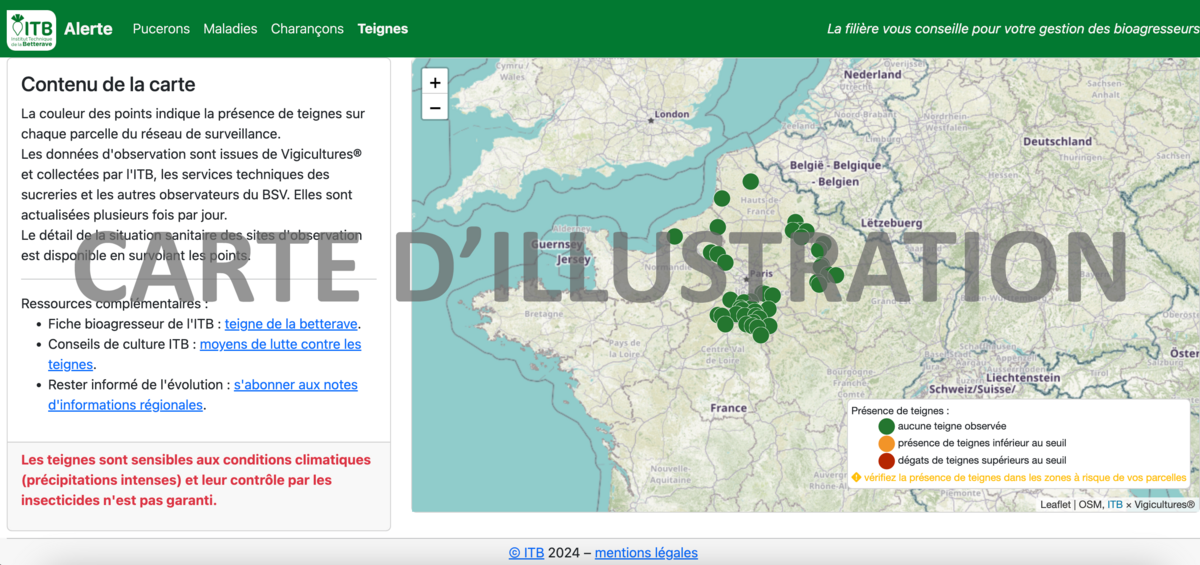Image resolution: width=1200 pixels, height=565 pixels.
Task: Zoom out on the map
Action: [x=435, y=108]
